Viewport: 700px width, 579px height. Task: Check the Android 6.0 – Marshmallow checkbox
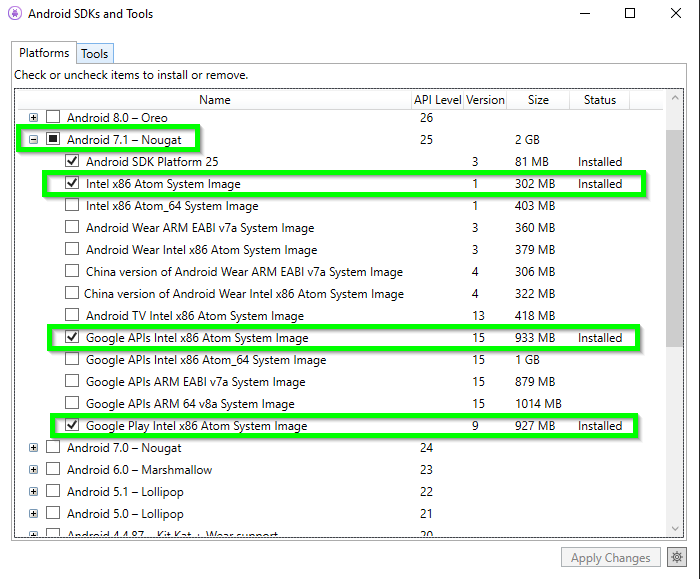pyautogui.click(x=53, y=469)
